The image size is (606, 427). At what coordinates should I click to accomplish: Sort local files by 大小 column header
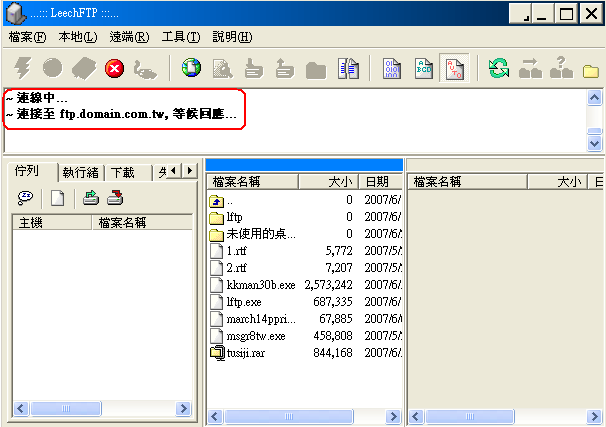coord(330,182)
